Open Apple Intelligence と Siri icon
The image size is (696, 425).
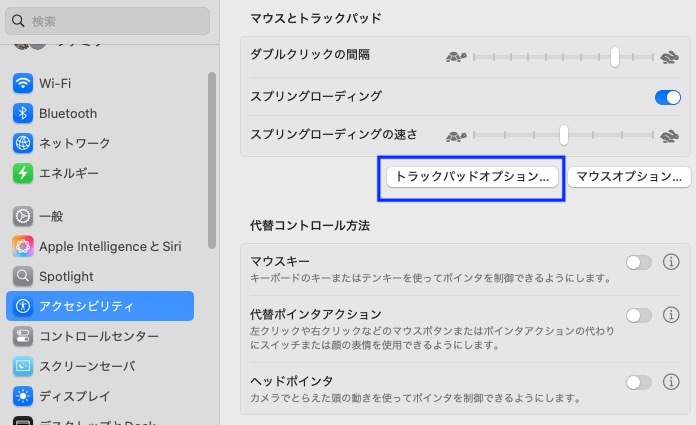[24, 246]
